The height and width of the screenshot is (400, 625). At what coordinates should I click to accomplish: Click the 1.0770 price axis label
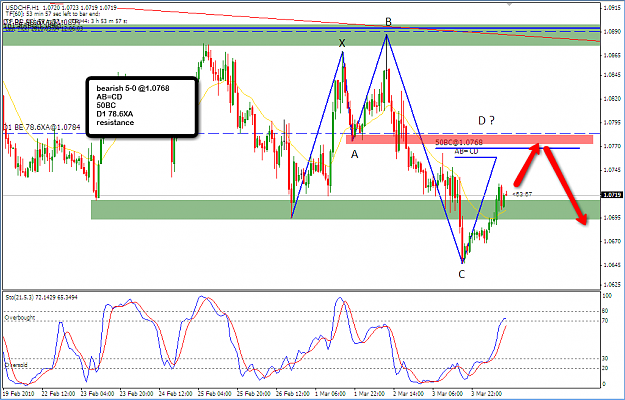click(611, 146)
